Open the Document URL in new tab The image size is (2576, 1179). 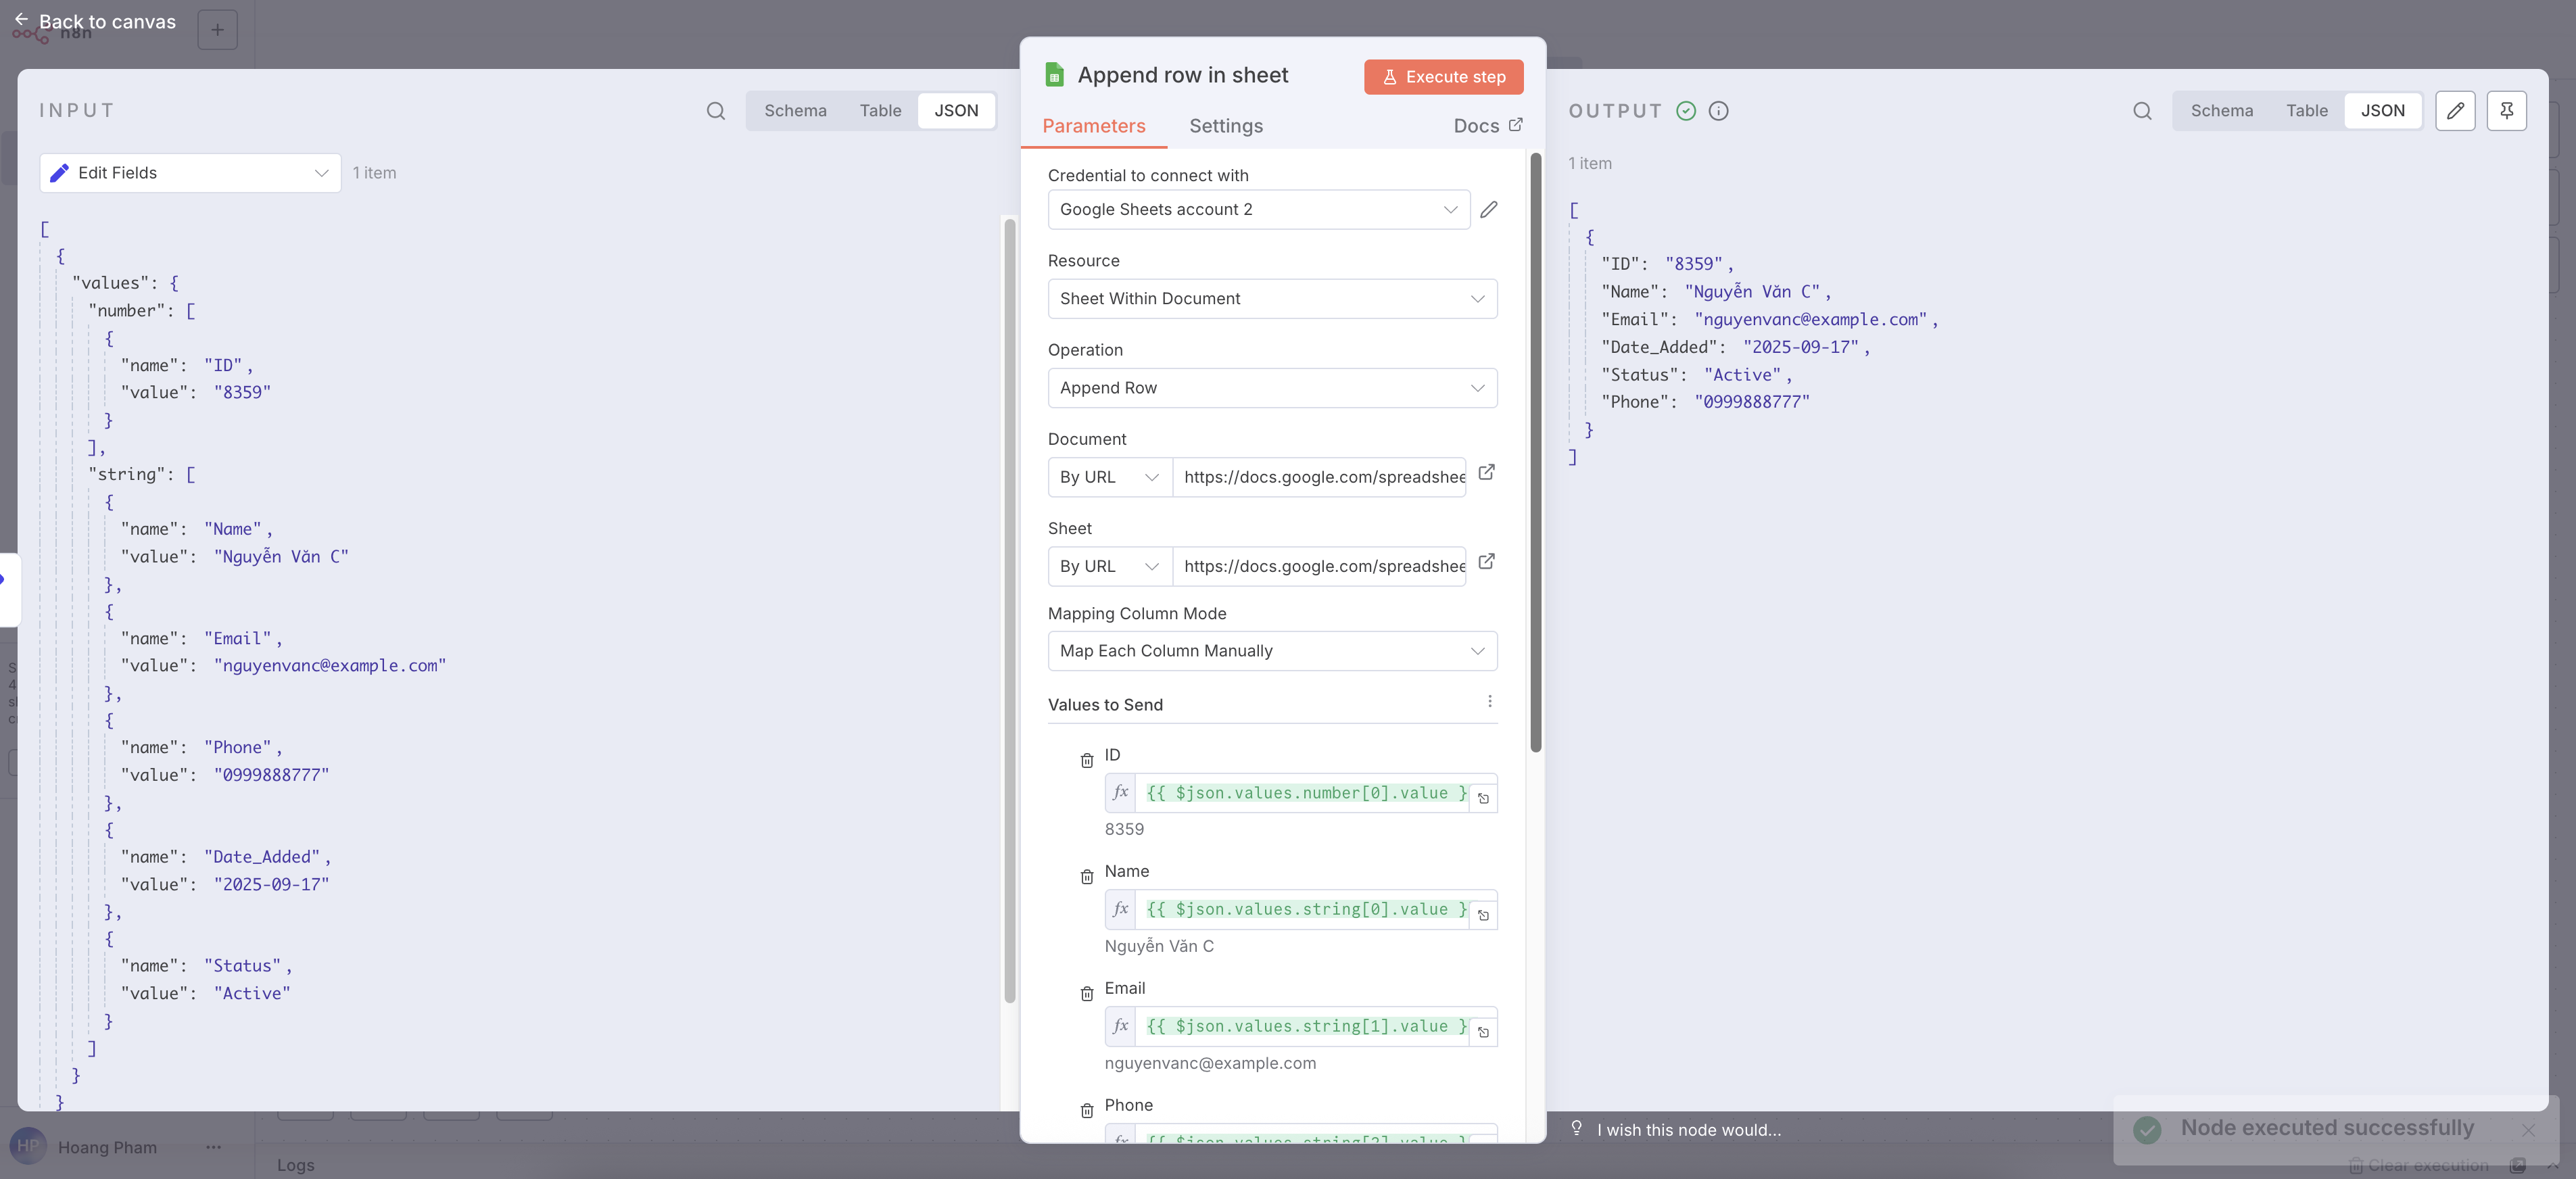tap(1486, 472)
